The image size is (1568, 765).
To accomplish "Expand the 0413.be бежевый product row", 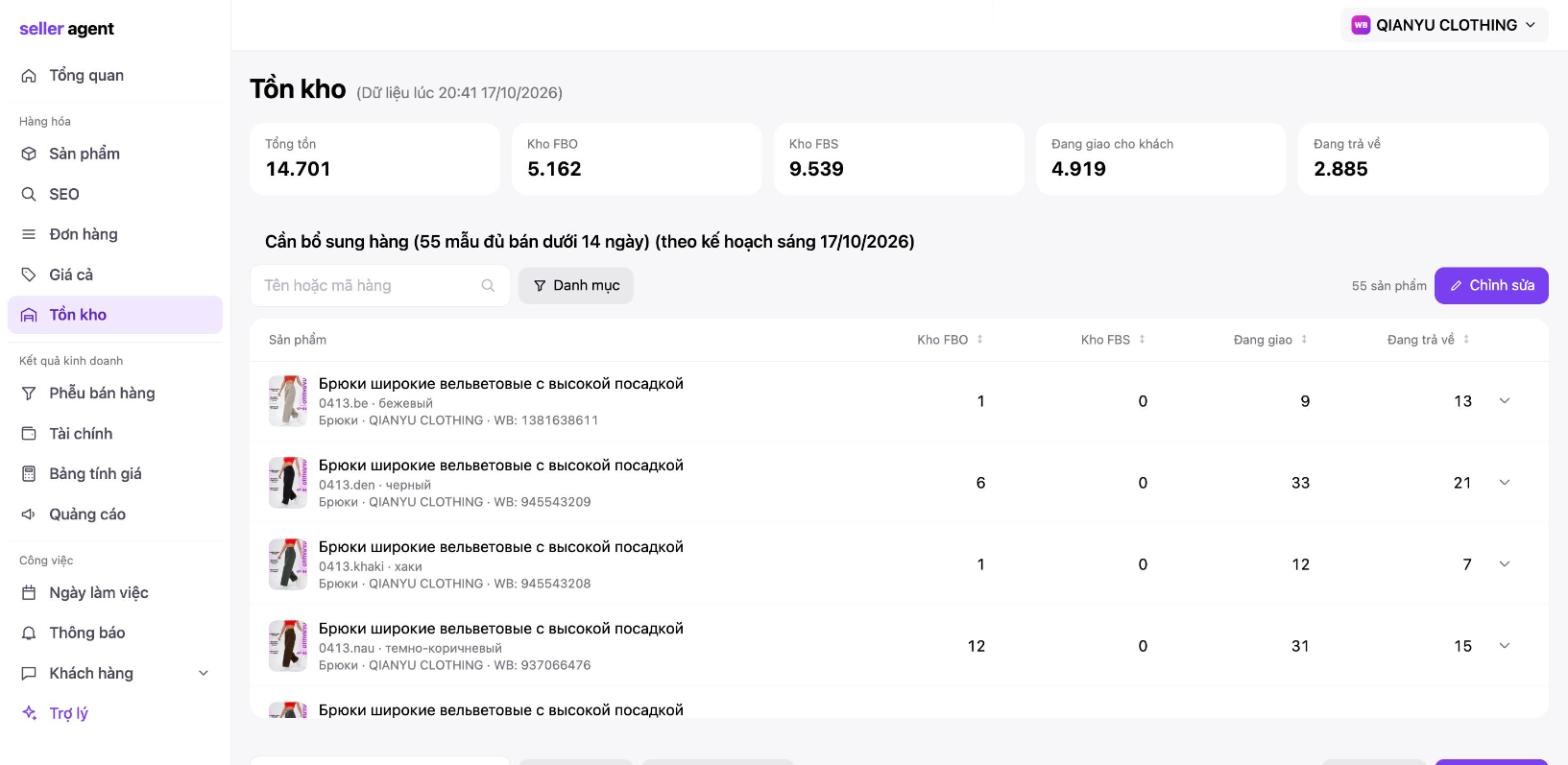I will coord(1504,401).
